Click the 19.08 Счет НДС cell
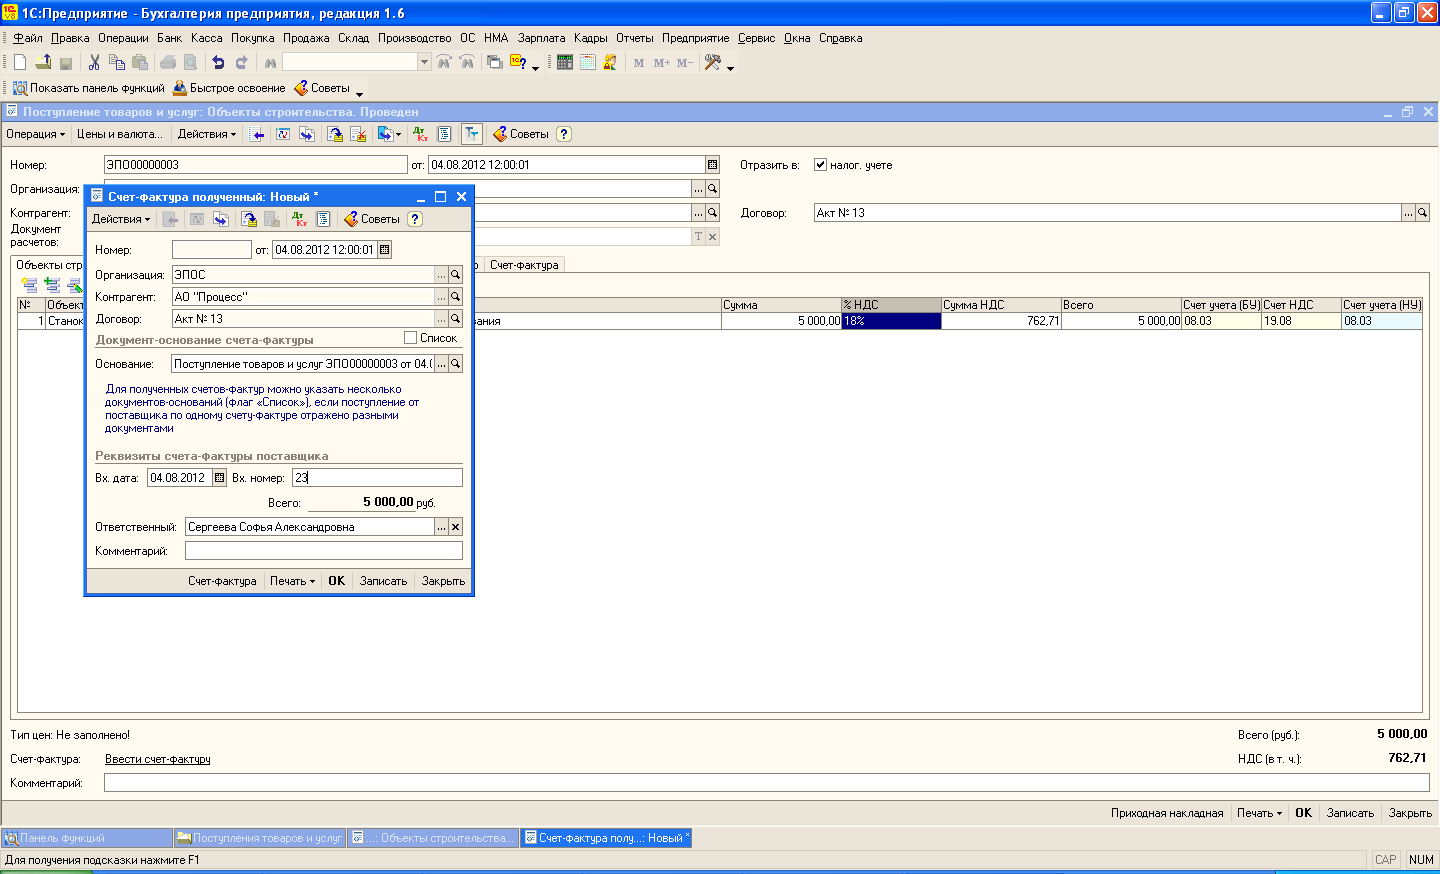This screenshot has width=1440, height=874. tap(1301, 321)
